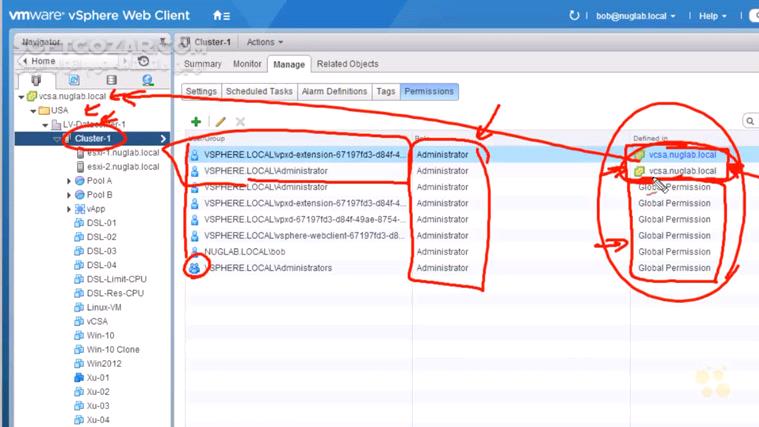Screen dimensions: 759x427
Task: Click the Defined in column header
Action: pos(651,138)
